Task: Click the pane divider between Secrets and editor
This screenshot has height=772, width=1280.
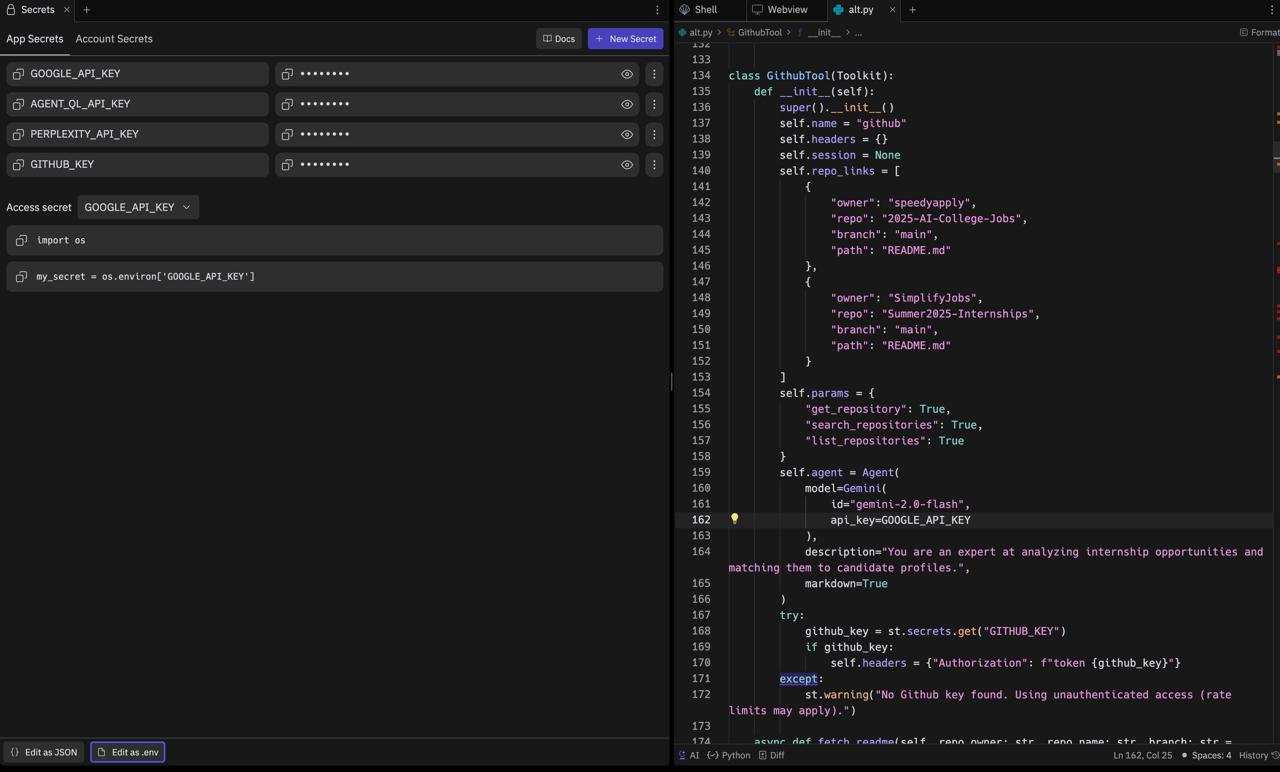Action: tap(671, 380)
